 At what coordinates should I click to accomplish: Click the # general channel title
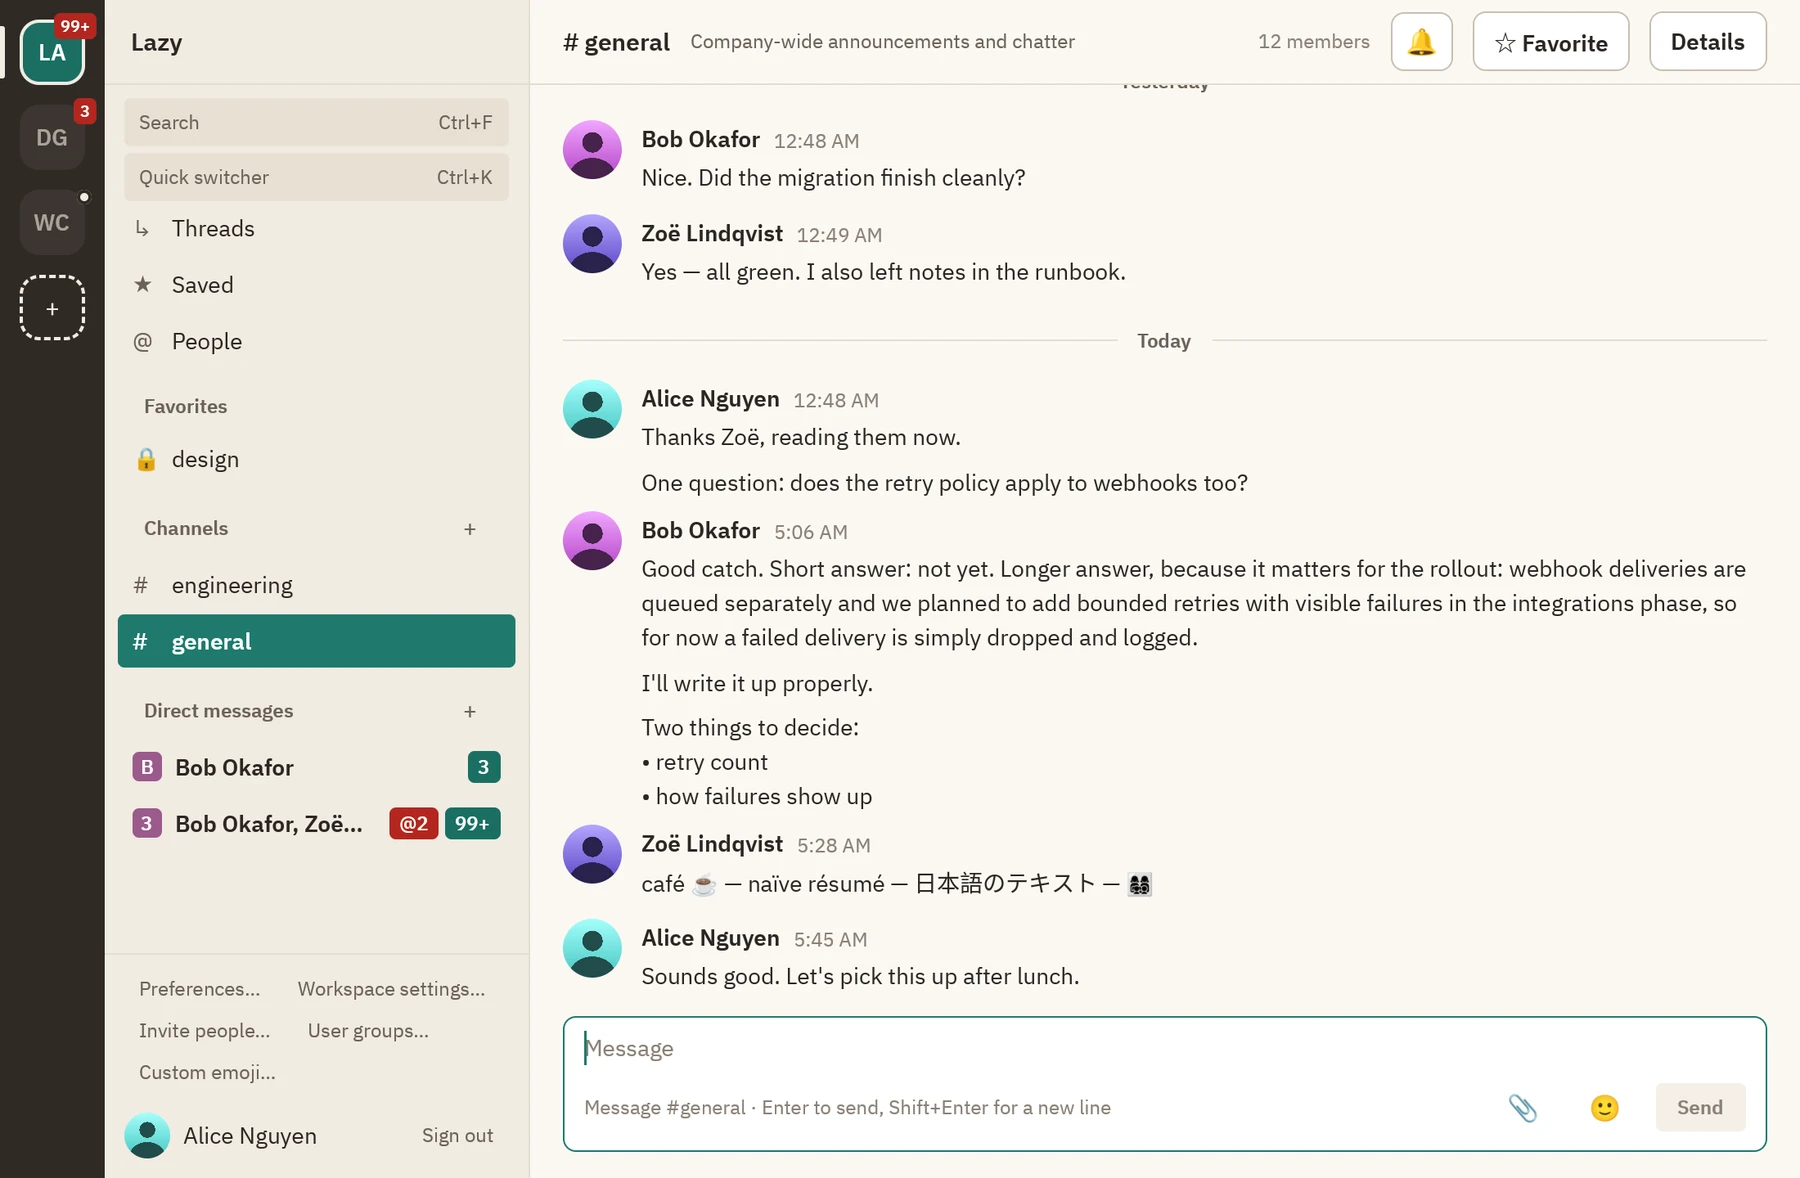616,42
